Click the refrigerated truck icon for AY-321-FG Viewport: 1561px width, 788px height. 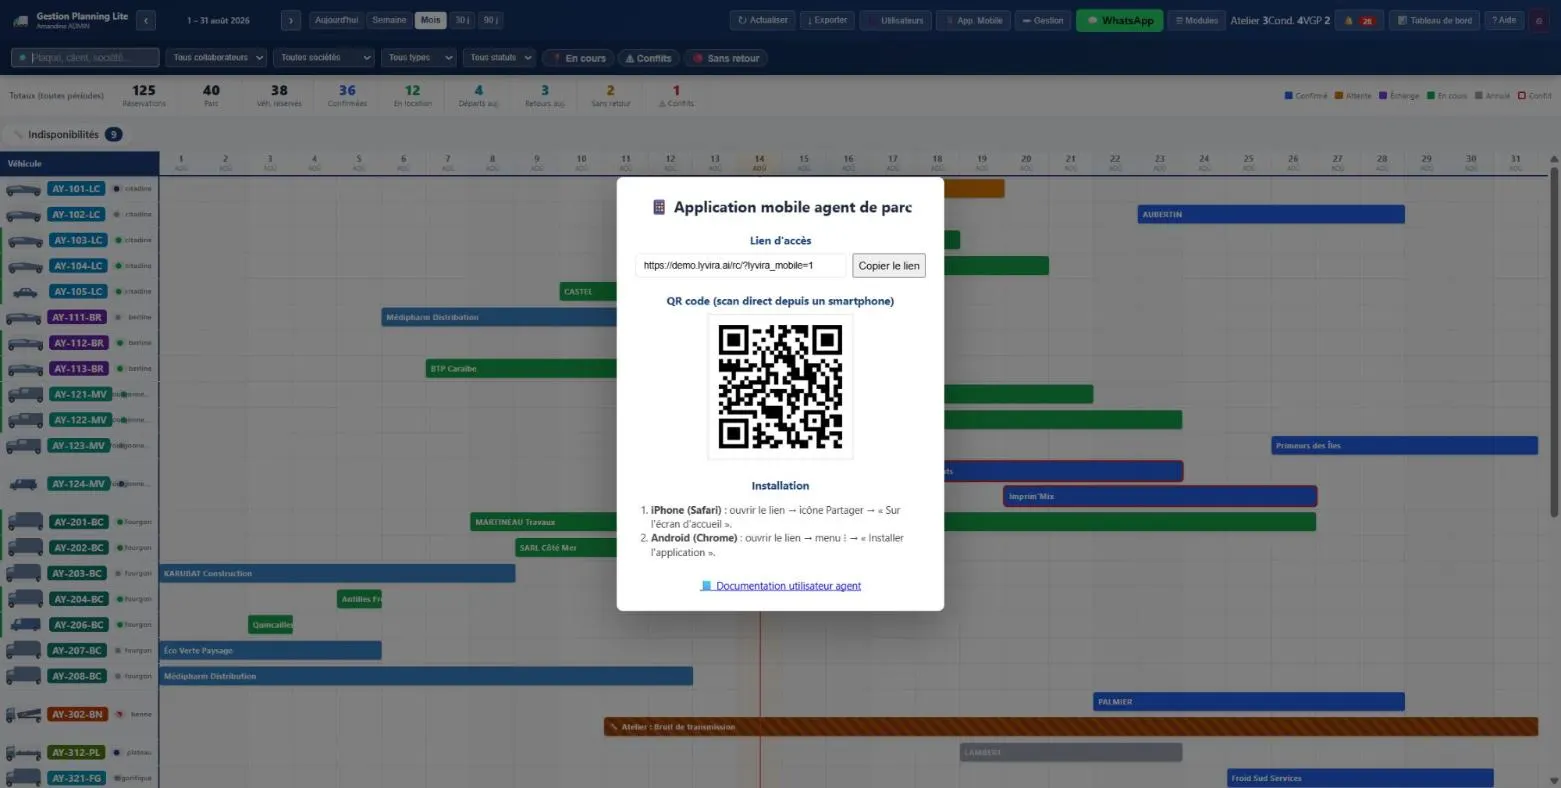point(25,778)
